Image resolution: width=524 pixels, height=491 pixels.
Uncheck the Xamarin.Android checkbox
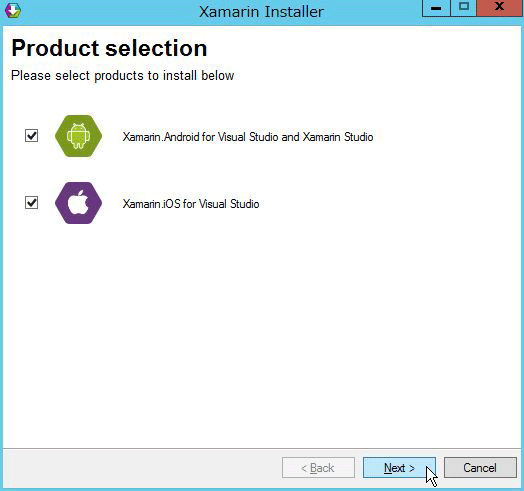31,136
